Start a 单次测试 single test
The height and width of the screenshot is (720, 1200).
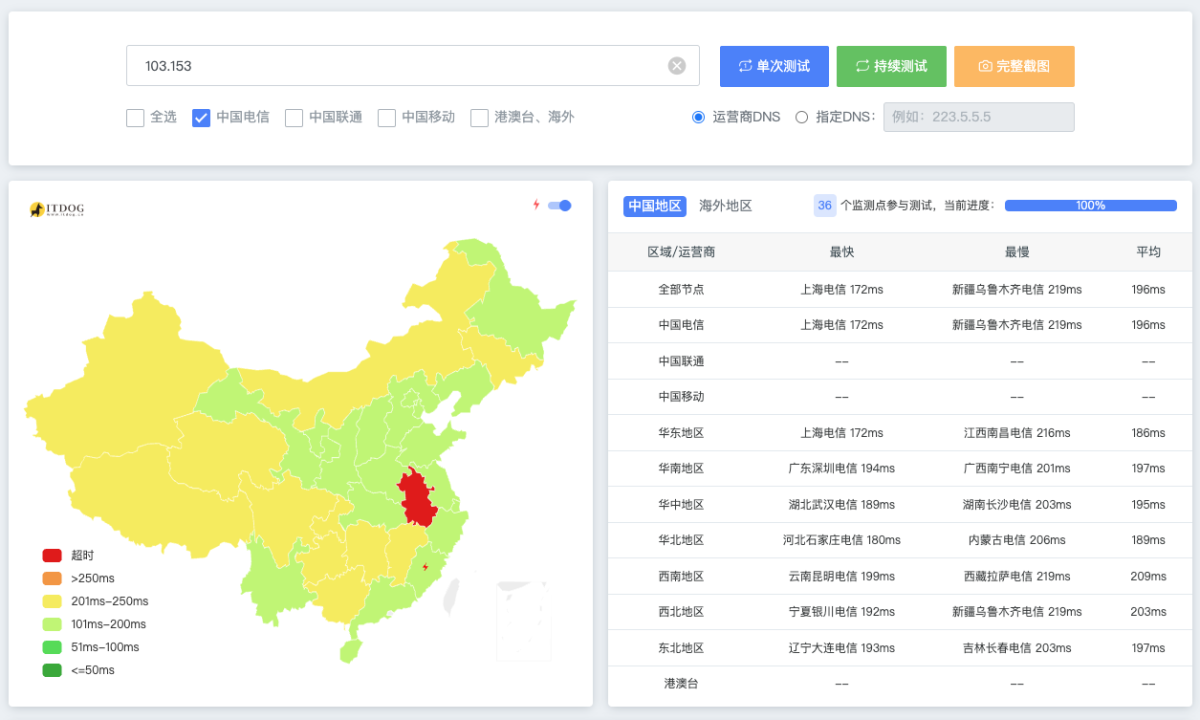point(774,66)
